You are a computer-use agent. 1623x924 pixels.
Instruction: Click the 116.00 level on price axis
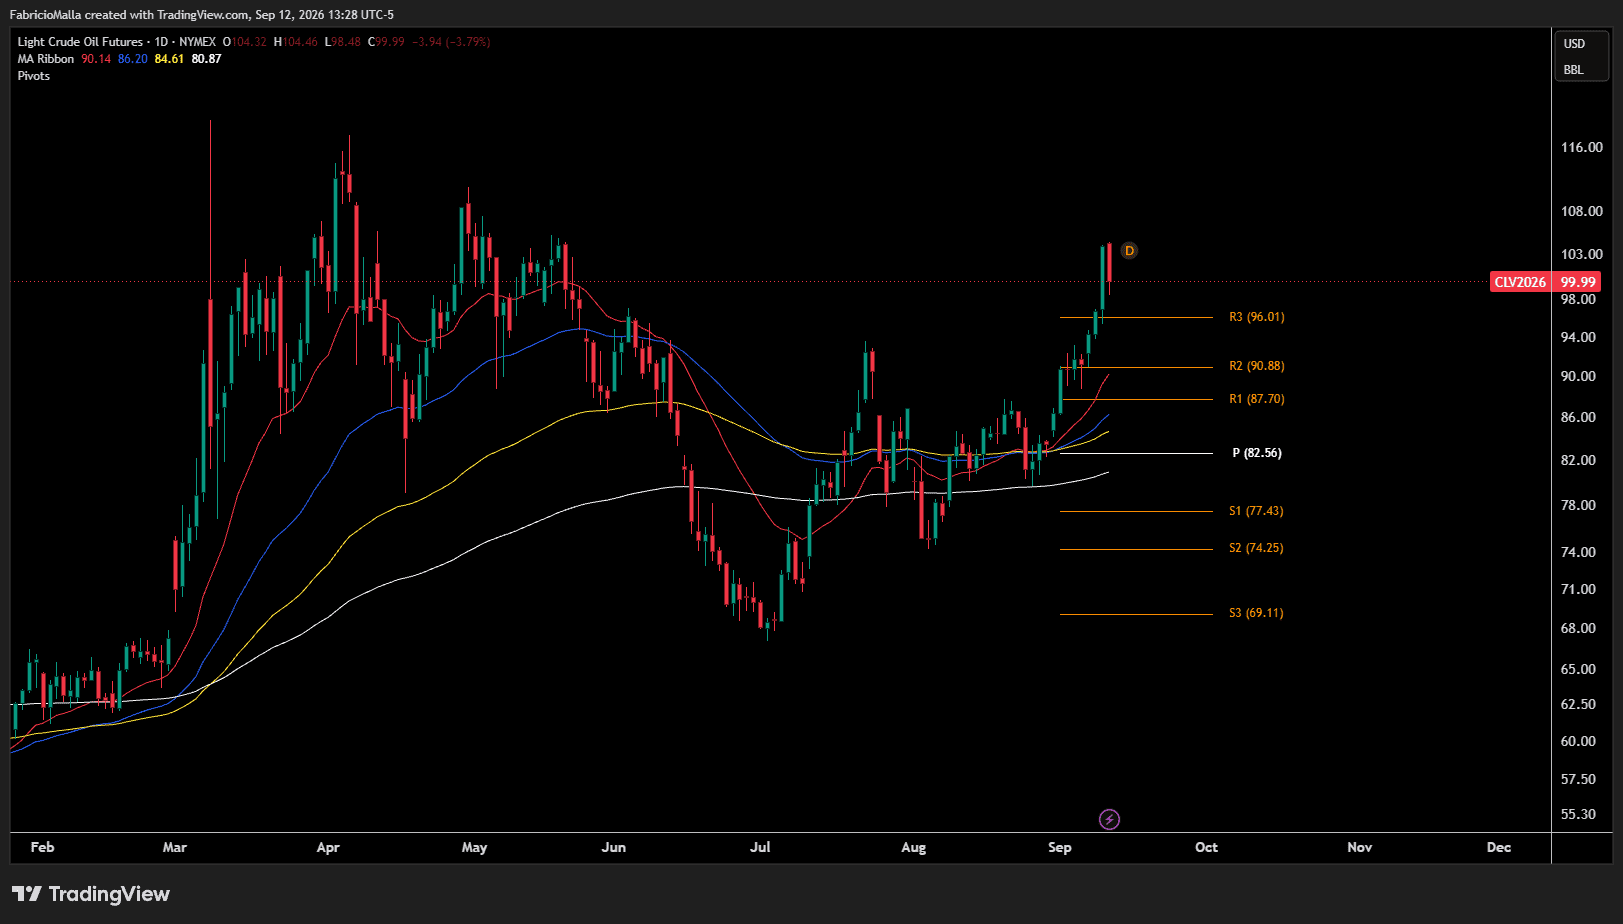pyautogui.click(x=1582, y=147)
